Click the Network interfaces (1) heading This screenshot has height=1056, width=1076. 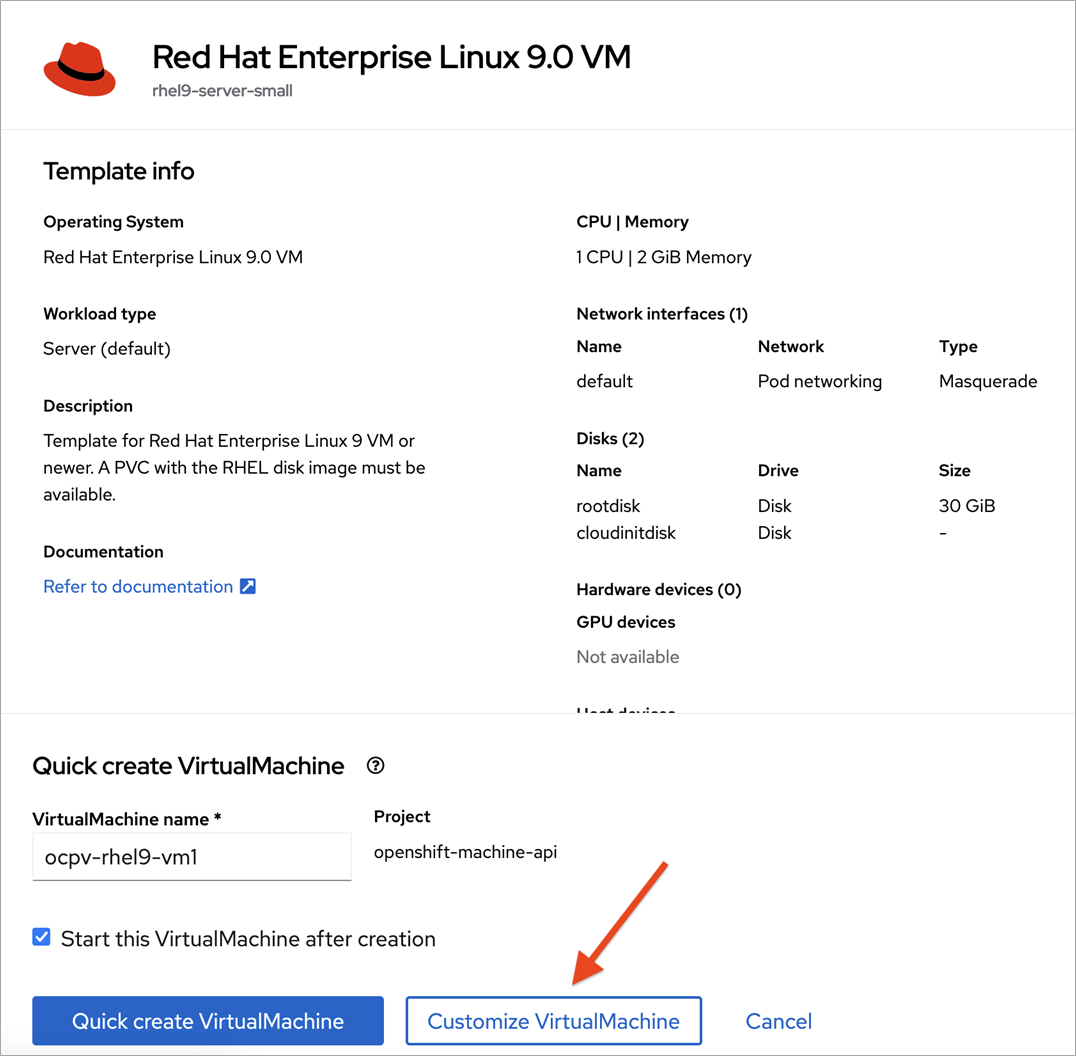[662, 314]
